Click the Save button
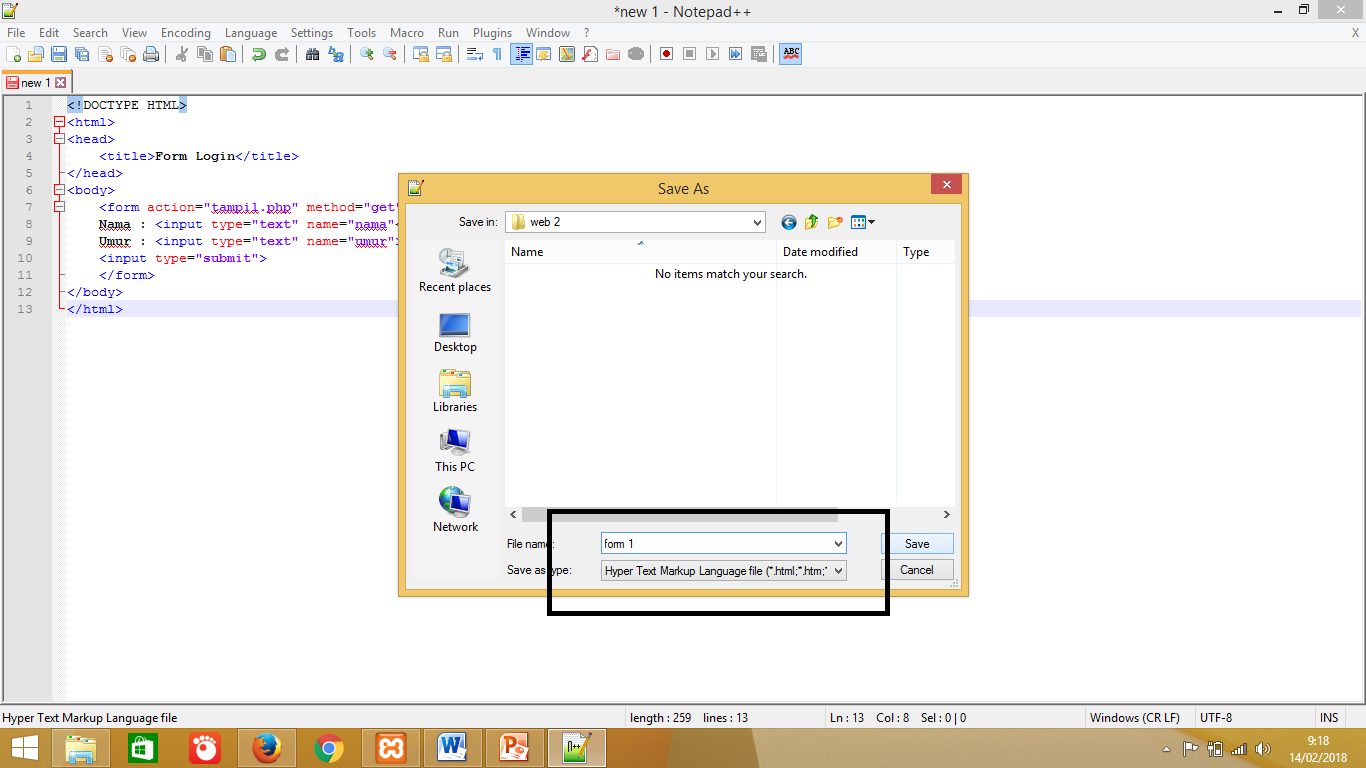Screen dimensions: 1366x768 pos(916,543)
